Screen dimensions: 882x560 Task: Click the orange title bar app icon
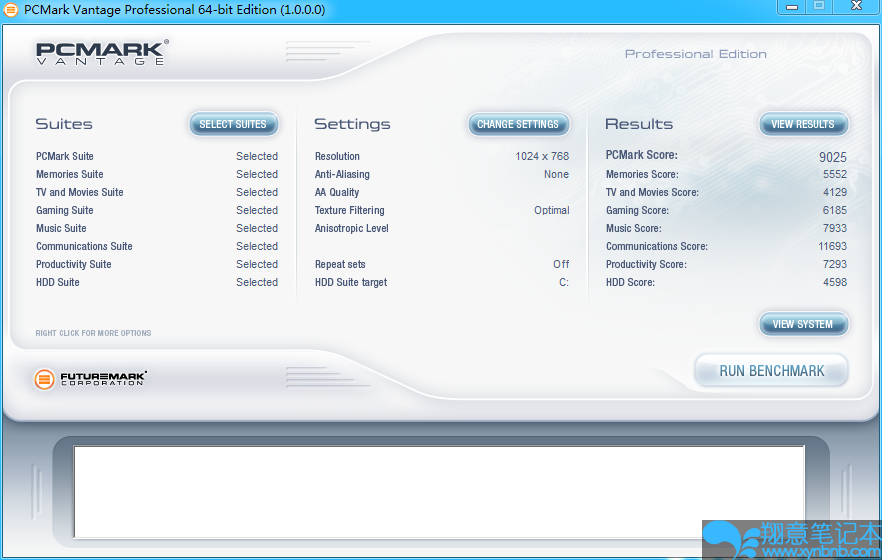10,10
